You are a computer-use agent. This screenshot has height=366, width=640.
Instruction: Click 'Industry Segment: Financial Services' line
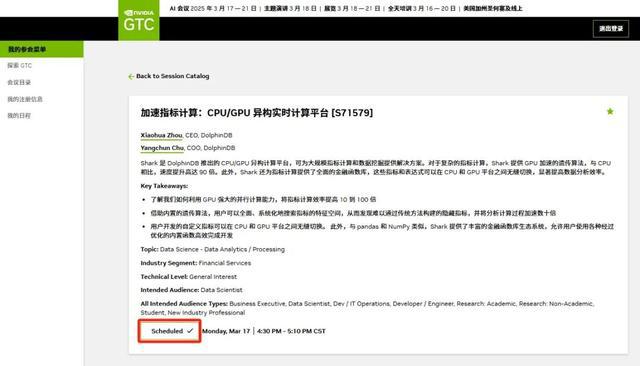click(x=196, y=263)
